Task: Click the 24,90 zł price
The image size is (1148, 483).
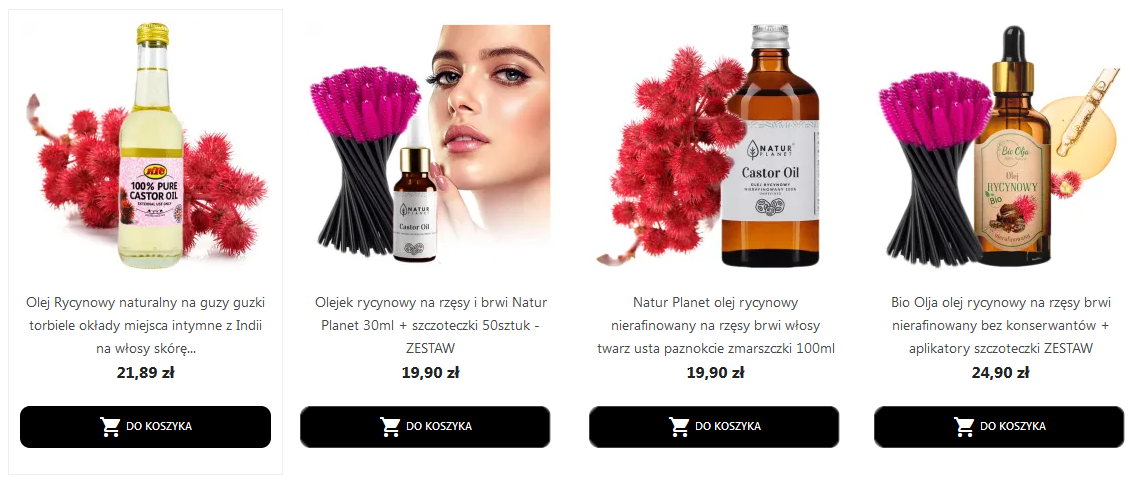Action: [x=1000, y=372]
